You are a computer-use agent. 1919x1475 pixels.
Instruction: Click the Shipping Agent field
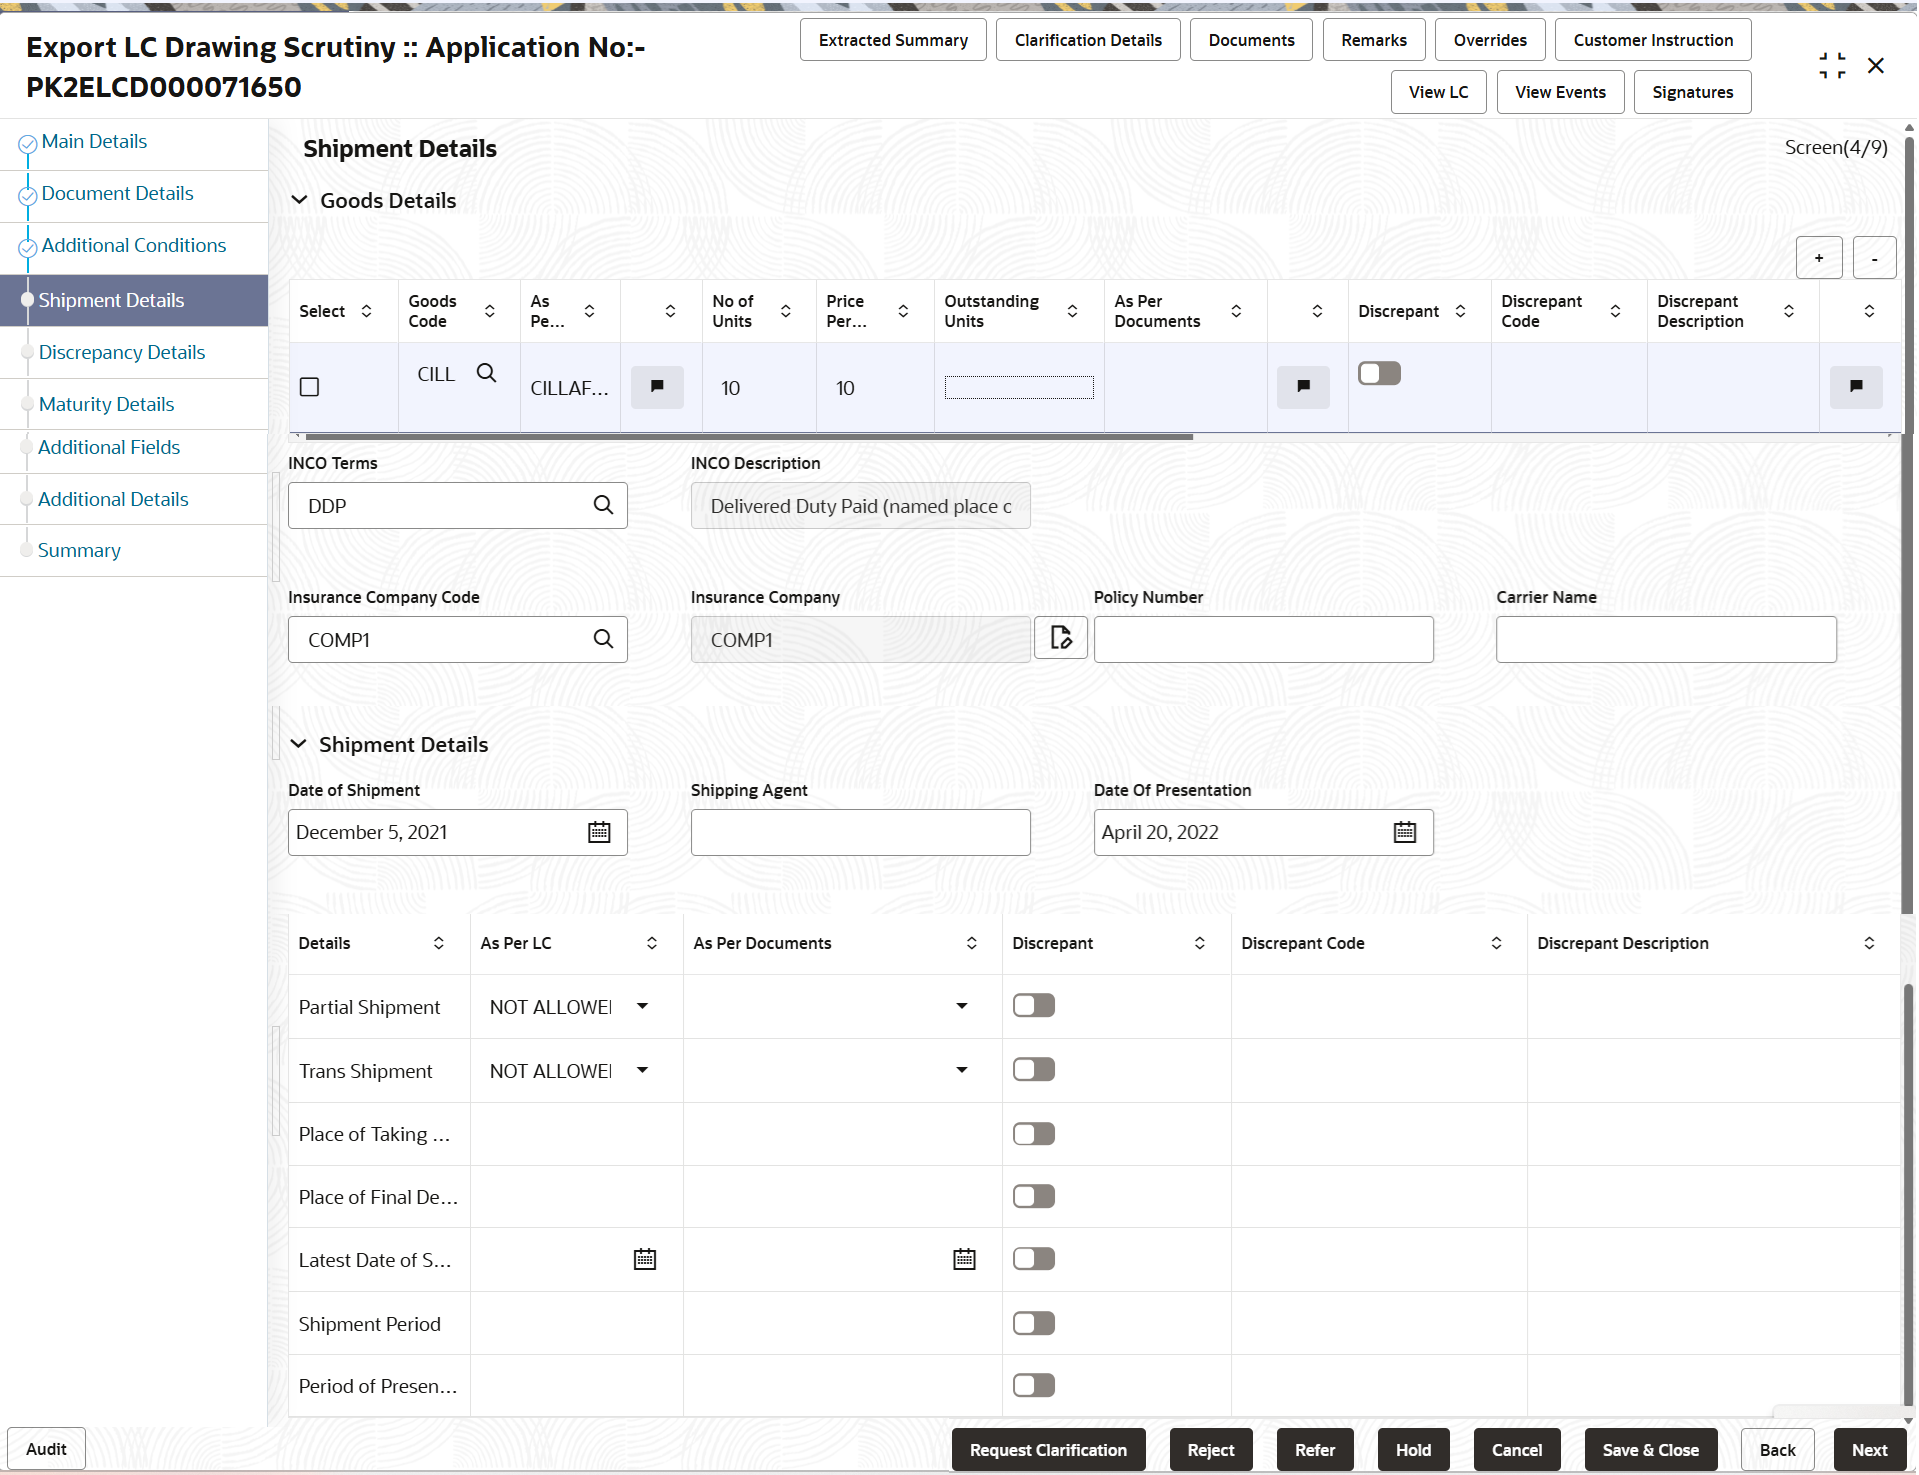click(x=860, y=832)
